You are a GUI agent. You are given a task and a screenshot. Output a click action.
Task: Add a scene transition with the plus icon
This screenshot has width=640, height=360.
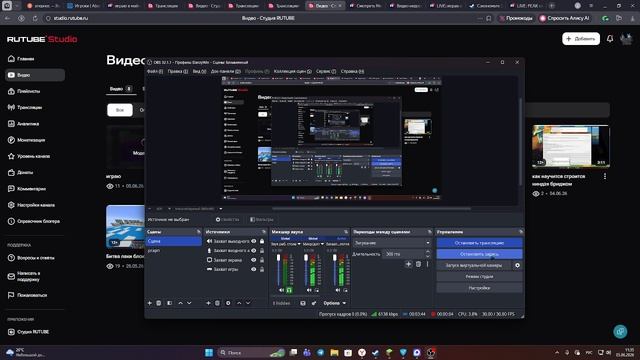pos(408,264)
